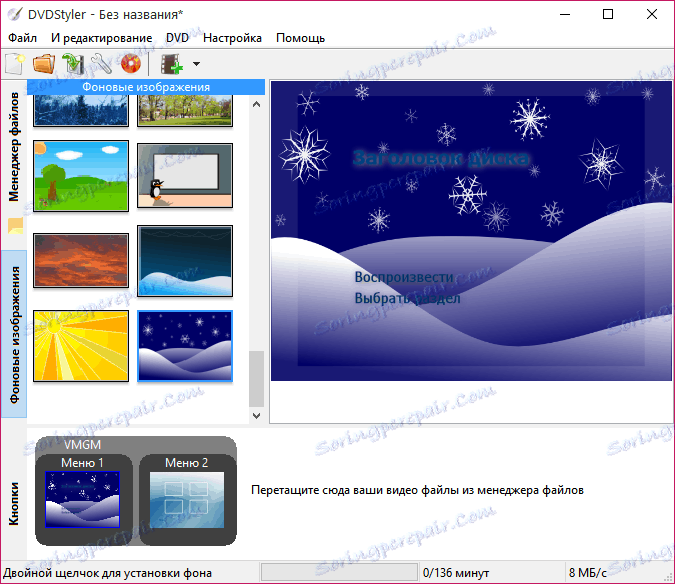Image resolution: width=675 pixels, height=584 pixels.
Task: Select the Меню 2 thumbnail
Action: tap(187, 499)
